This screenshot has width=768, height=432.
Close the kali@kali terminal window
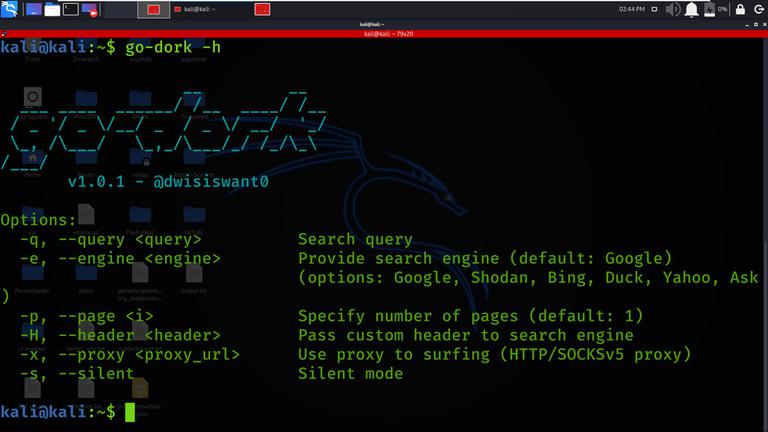[764, 24]
